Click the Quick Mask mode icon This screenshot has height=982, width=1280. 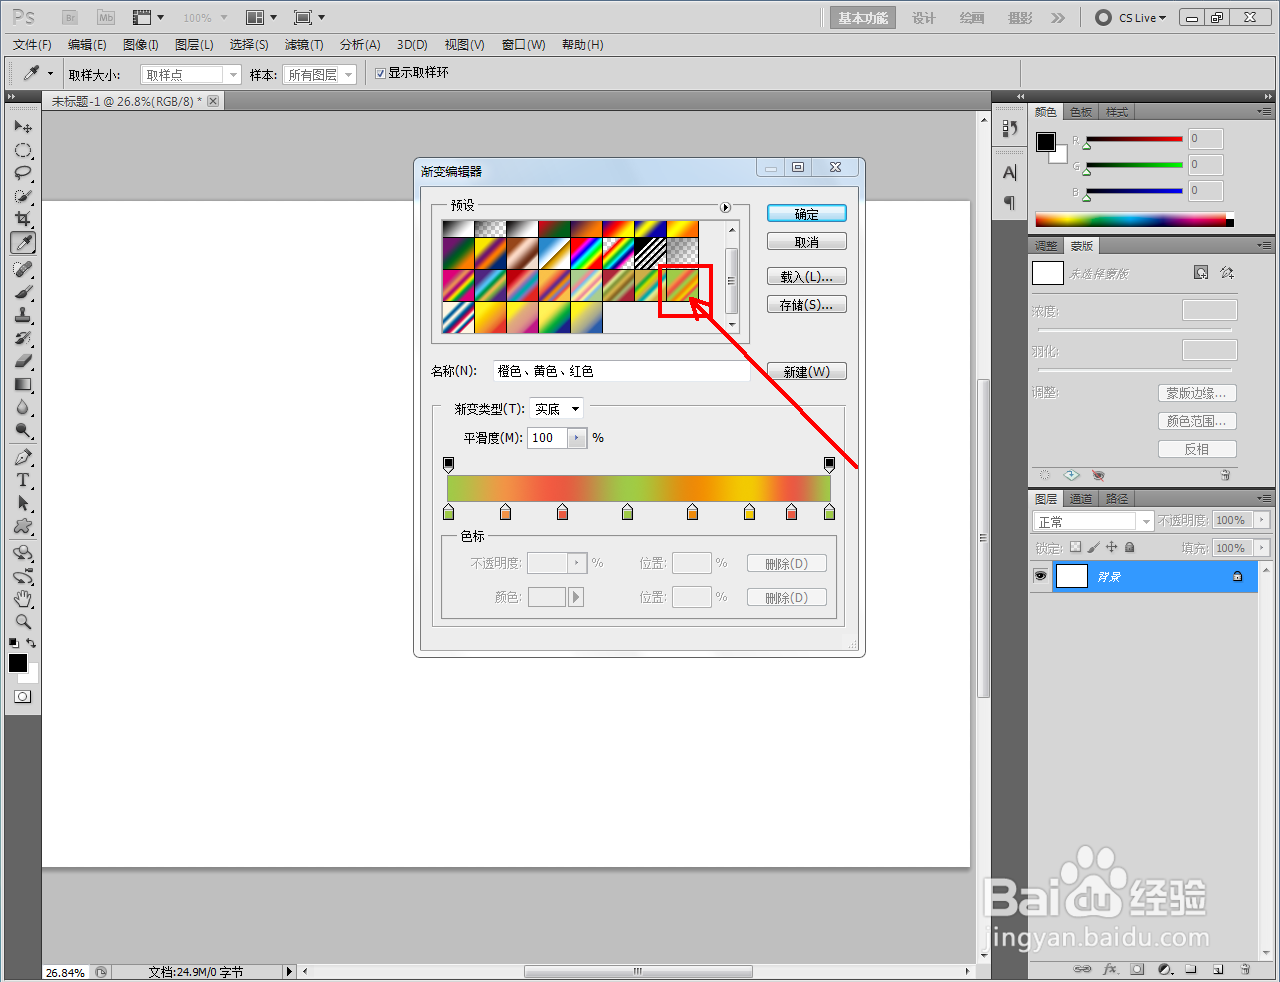point(22,696)
